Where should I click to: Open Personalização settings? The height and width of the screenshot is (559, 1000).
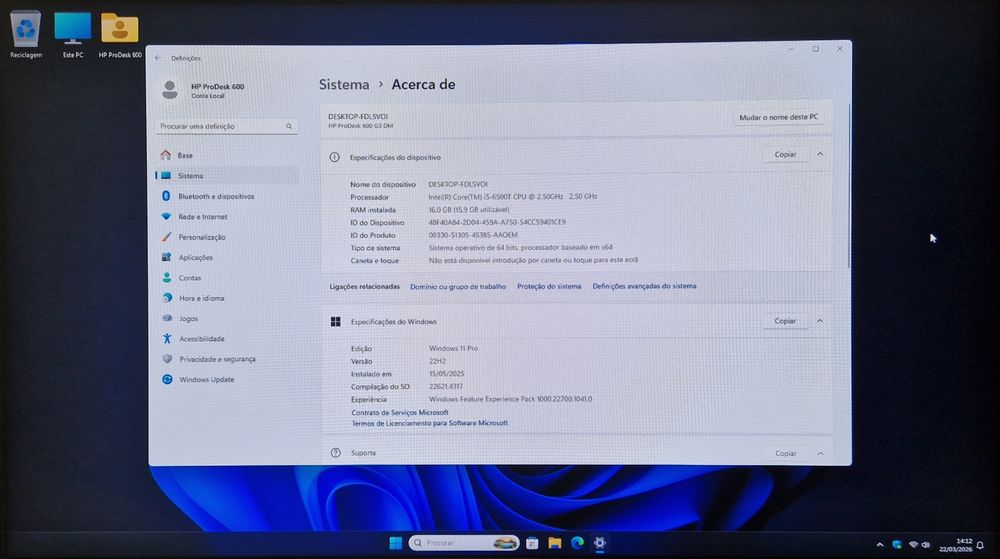[202, 237]
